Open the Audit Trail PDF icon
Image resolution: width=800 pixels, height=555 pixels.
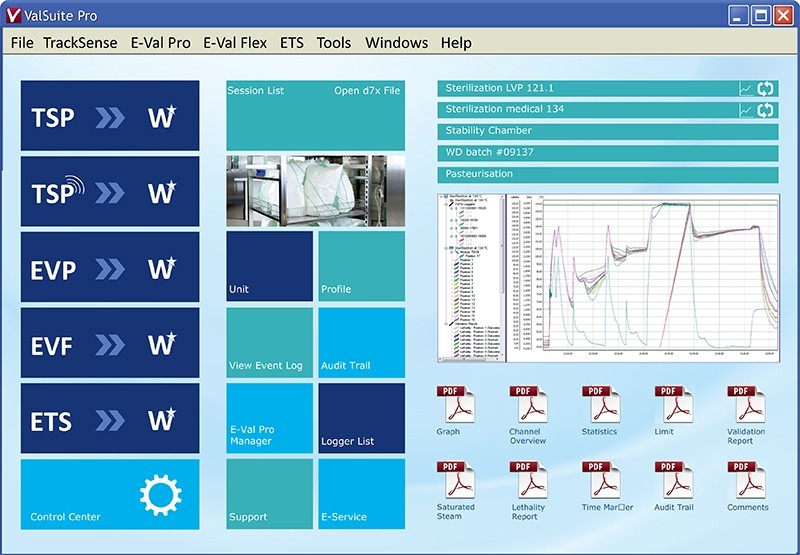(x=674, y=480)
